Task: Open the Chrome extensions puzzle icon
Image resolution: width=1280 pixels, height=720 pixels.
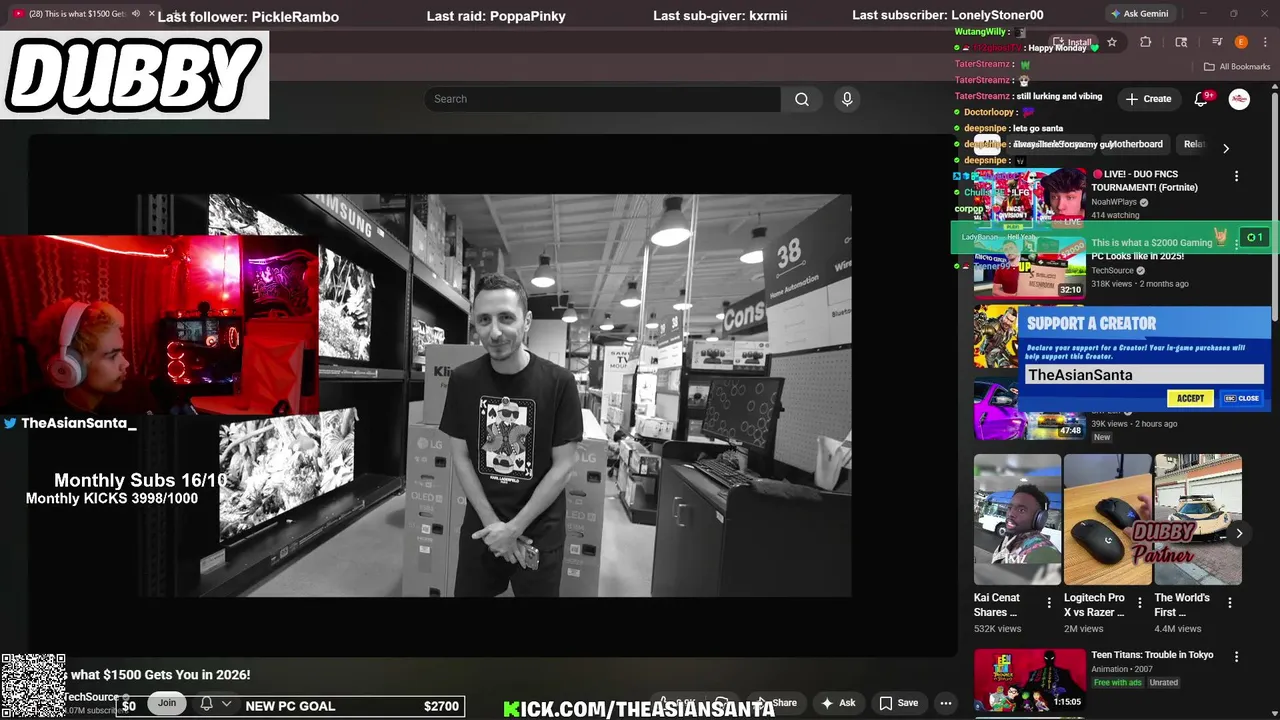Action: (1146, 42)
